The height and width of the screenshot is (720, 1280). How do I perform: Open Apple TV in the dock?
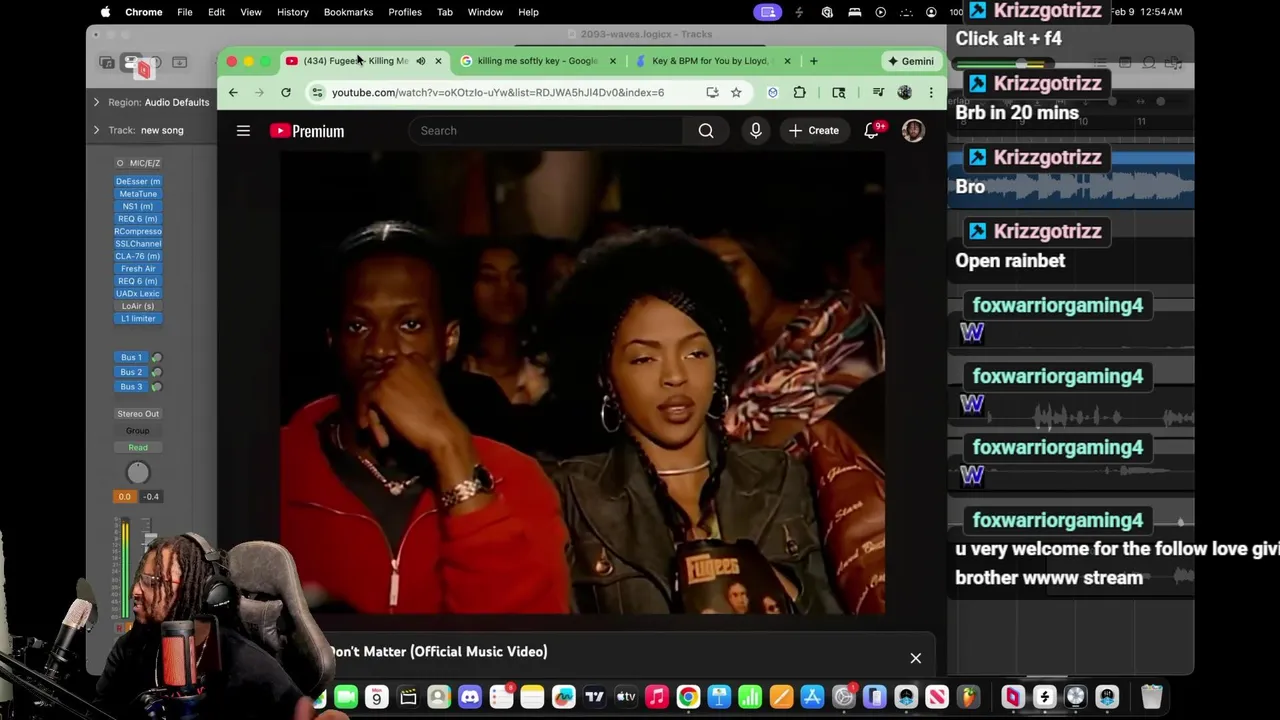626,697
